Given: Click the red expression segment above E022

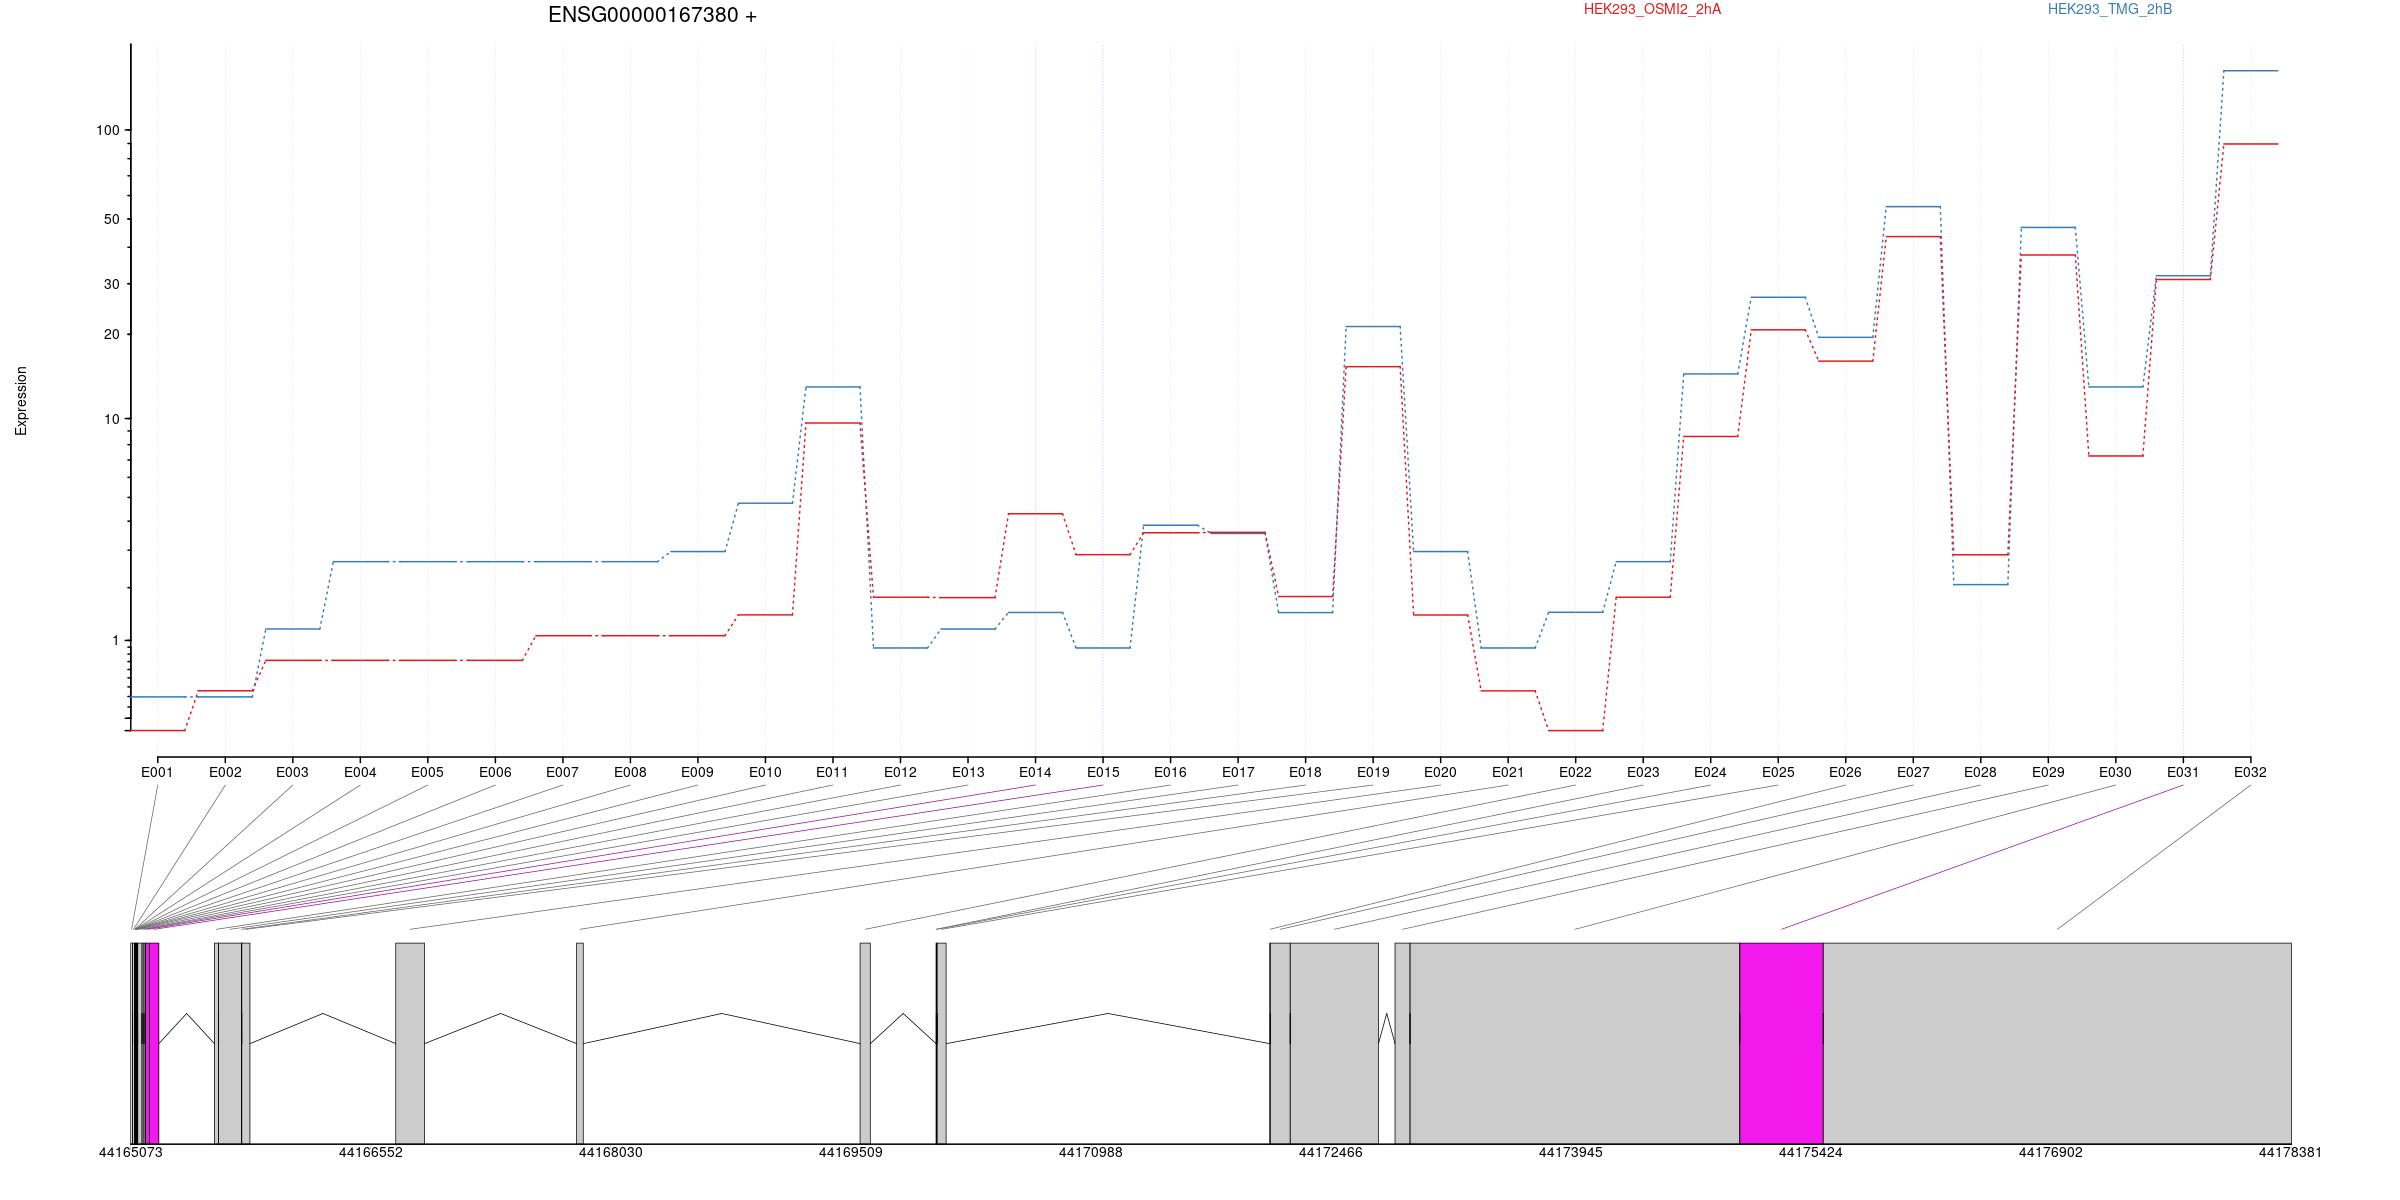Looking at the screenshot, I should pos(1575,730).
